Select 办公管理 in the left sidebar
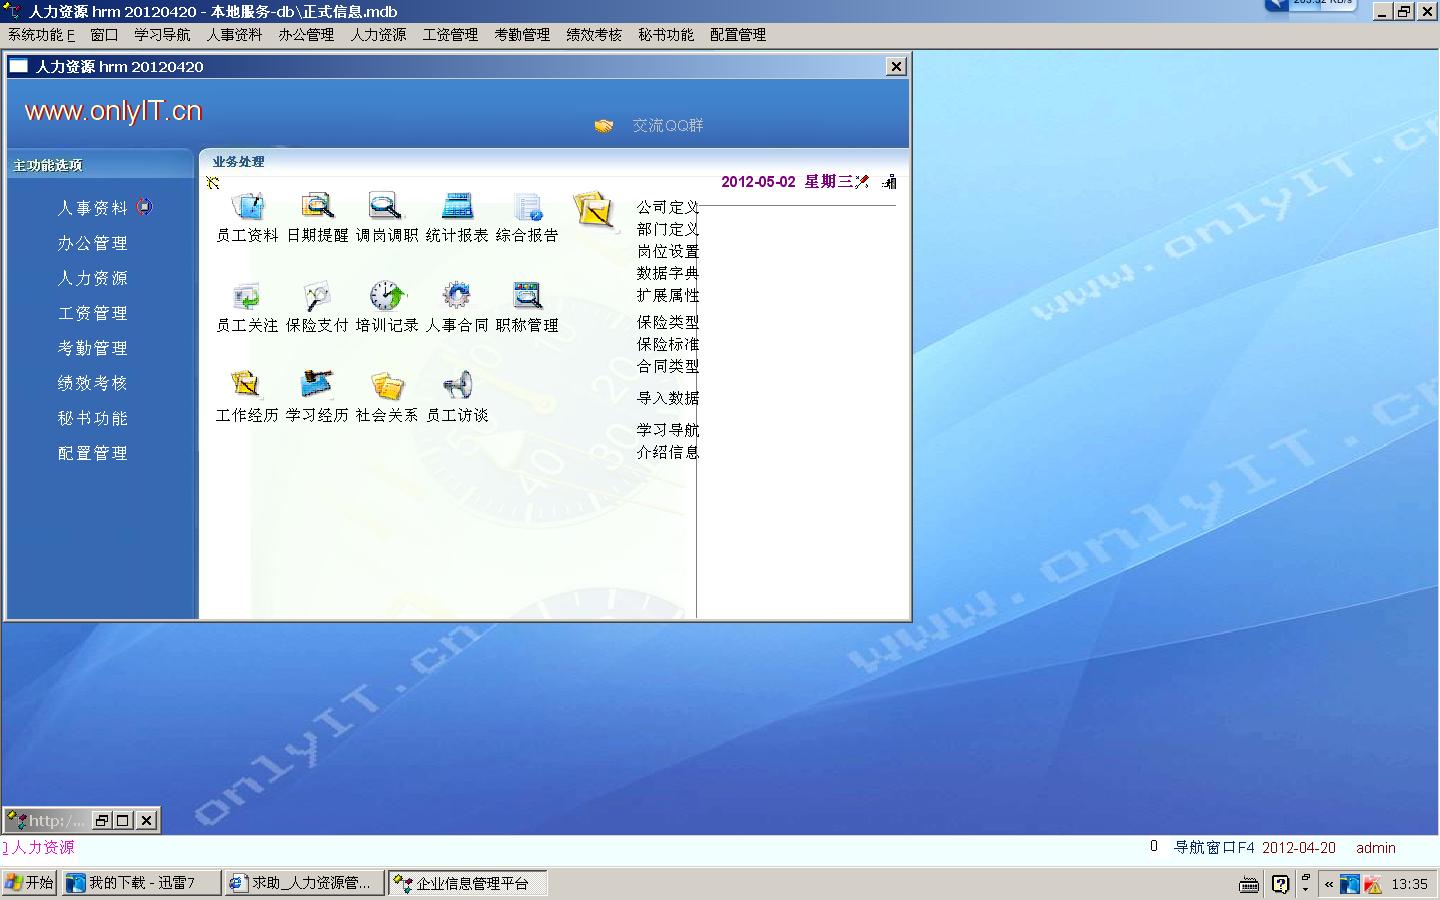Viewport: 1440px width, 900px height. click(93, 243)
